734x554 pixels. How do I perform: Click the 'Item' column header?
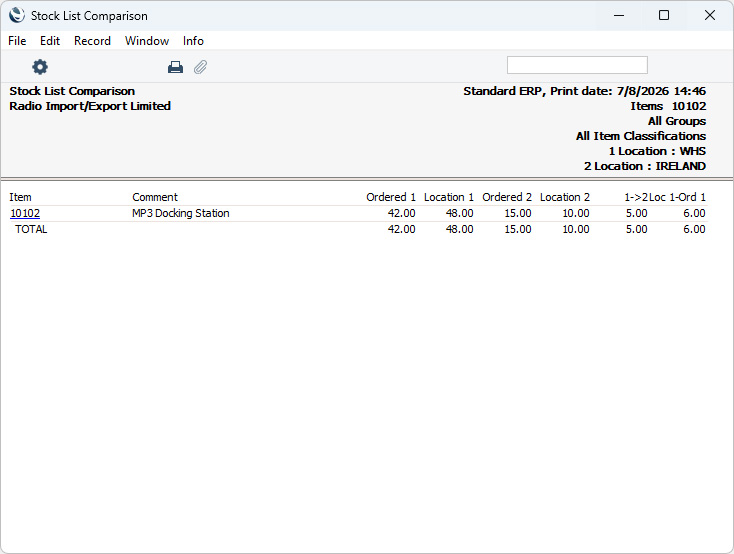[21, 197]
